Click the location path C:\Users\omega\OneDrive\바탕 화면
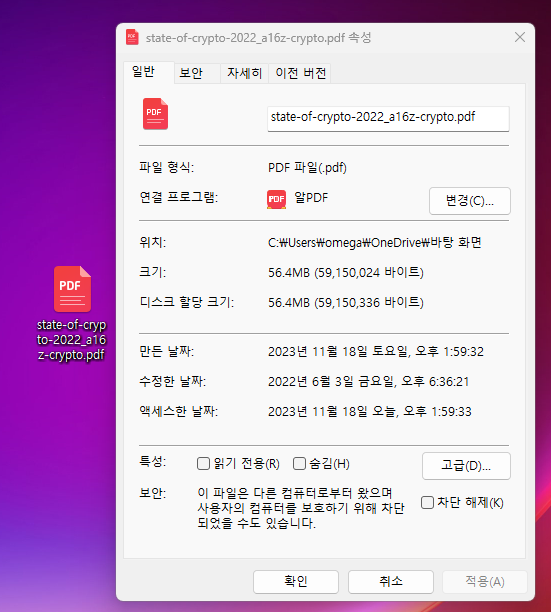551x612 pixels. tap(375, 243)
